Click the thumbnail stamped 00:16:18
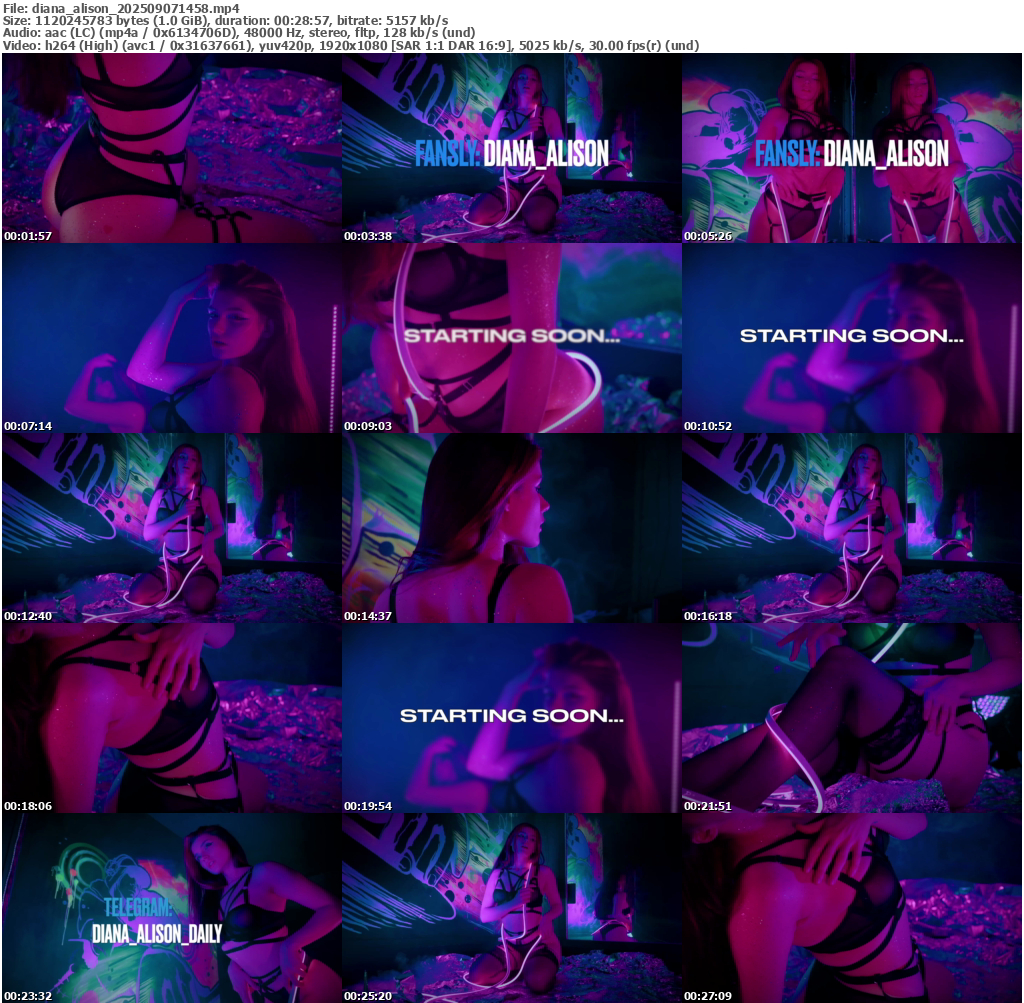The height and width of the screenshot is (1003, 1024). click(x=852, y=528)
